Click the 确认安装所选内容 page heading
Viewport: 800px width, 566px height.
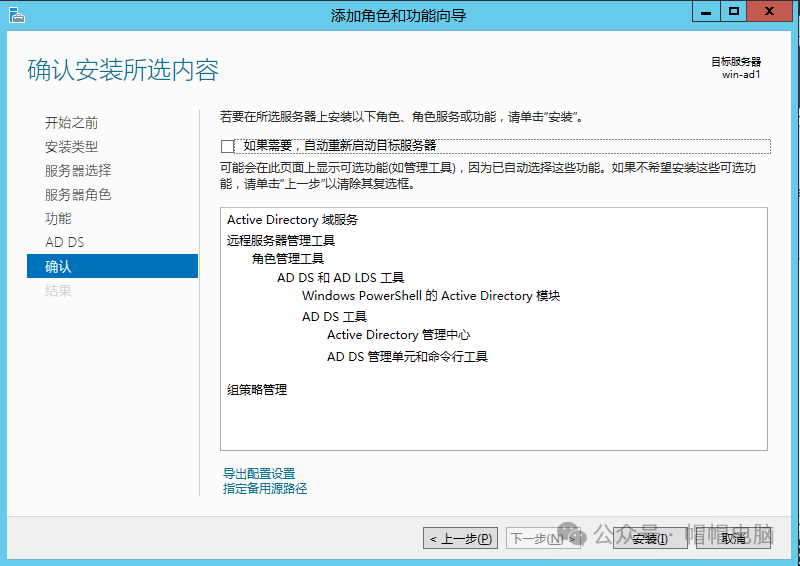click(x=123, y=70)
